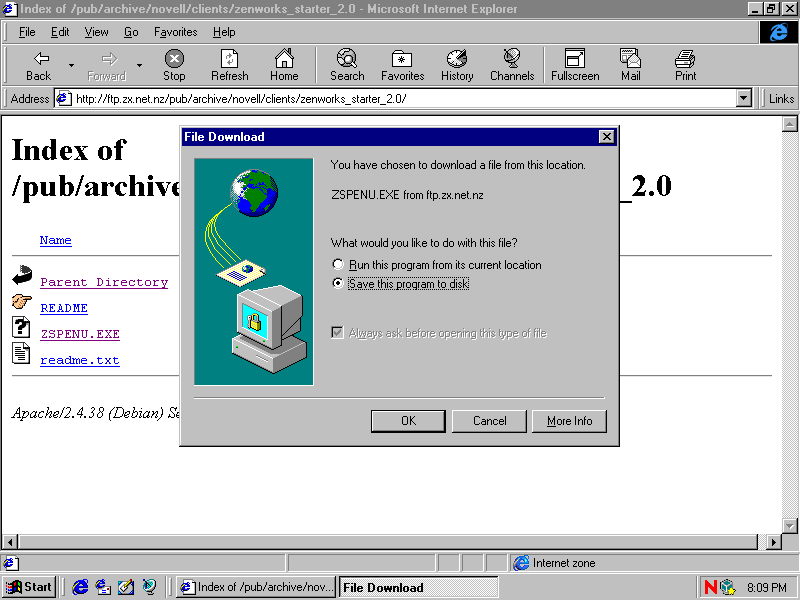800x600 pixels.
Task: Click OK in the File Download dialog
Action: point(408,421)
